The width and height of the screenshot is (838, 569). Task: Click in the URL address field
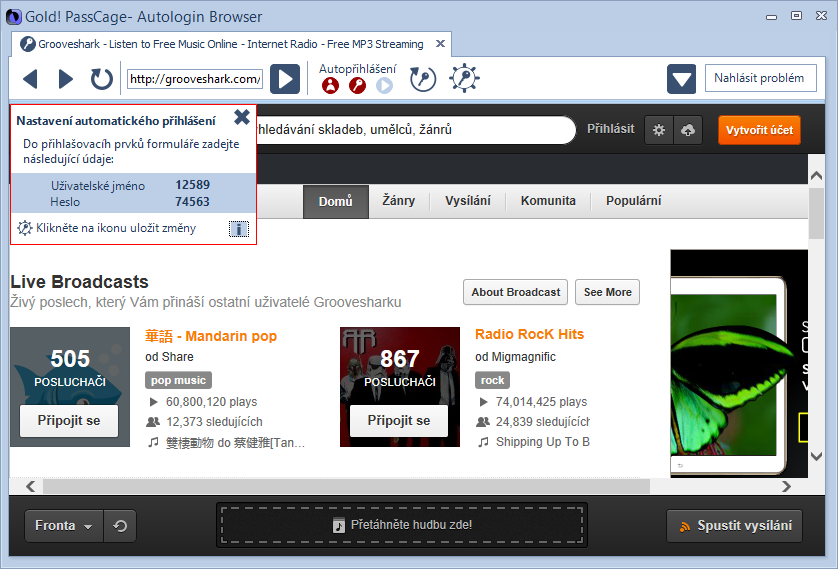tap(195, 79)
